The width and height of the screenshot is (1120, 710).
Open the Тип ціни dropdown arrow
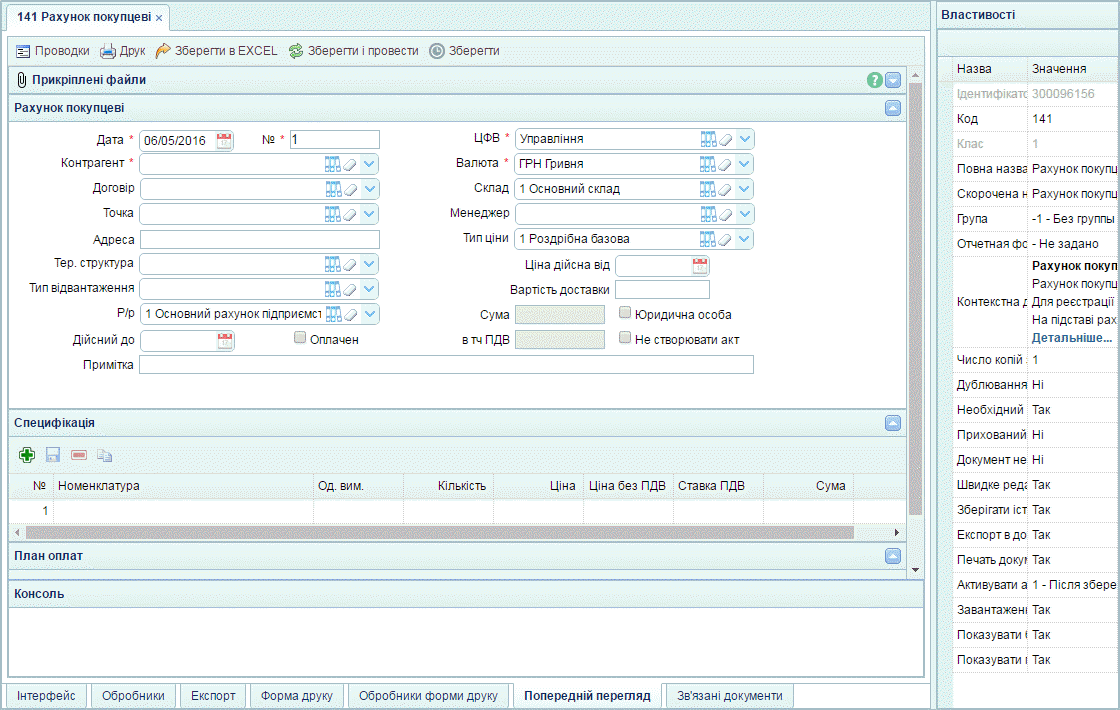(x=744, y=239)
